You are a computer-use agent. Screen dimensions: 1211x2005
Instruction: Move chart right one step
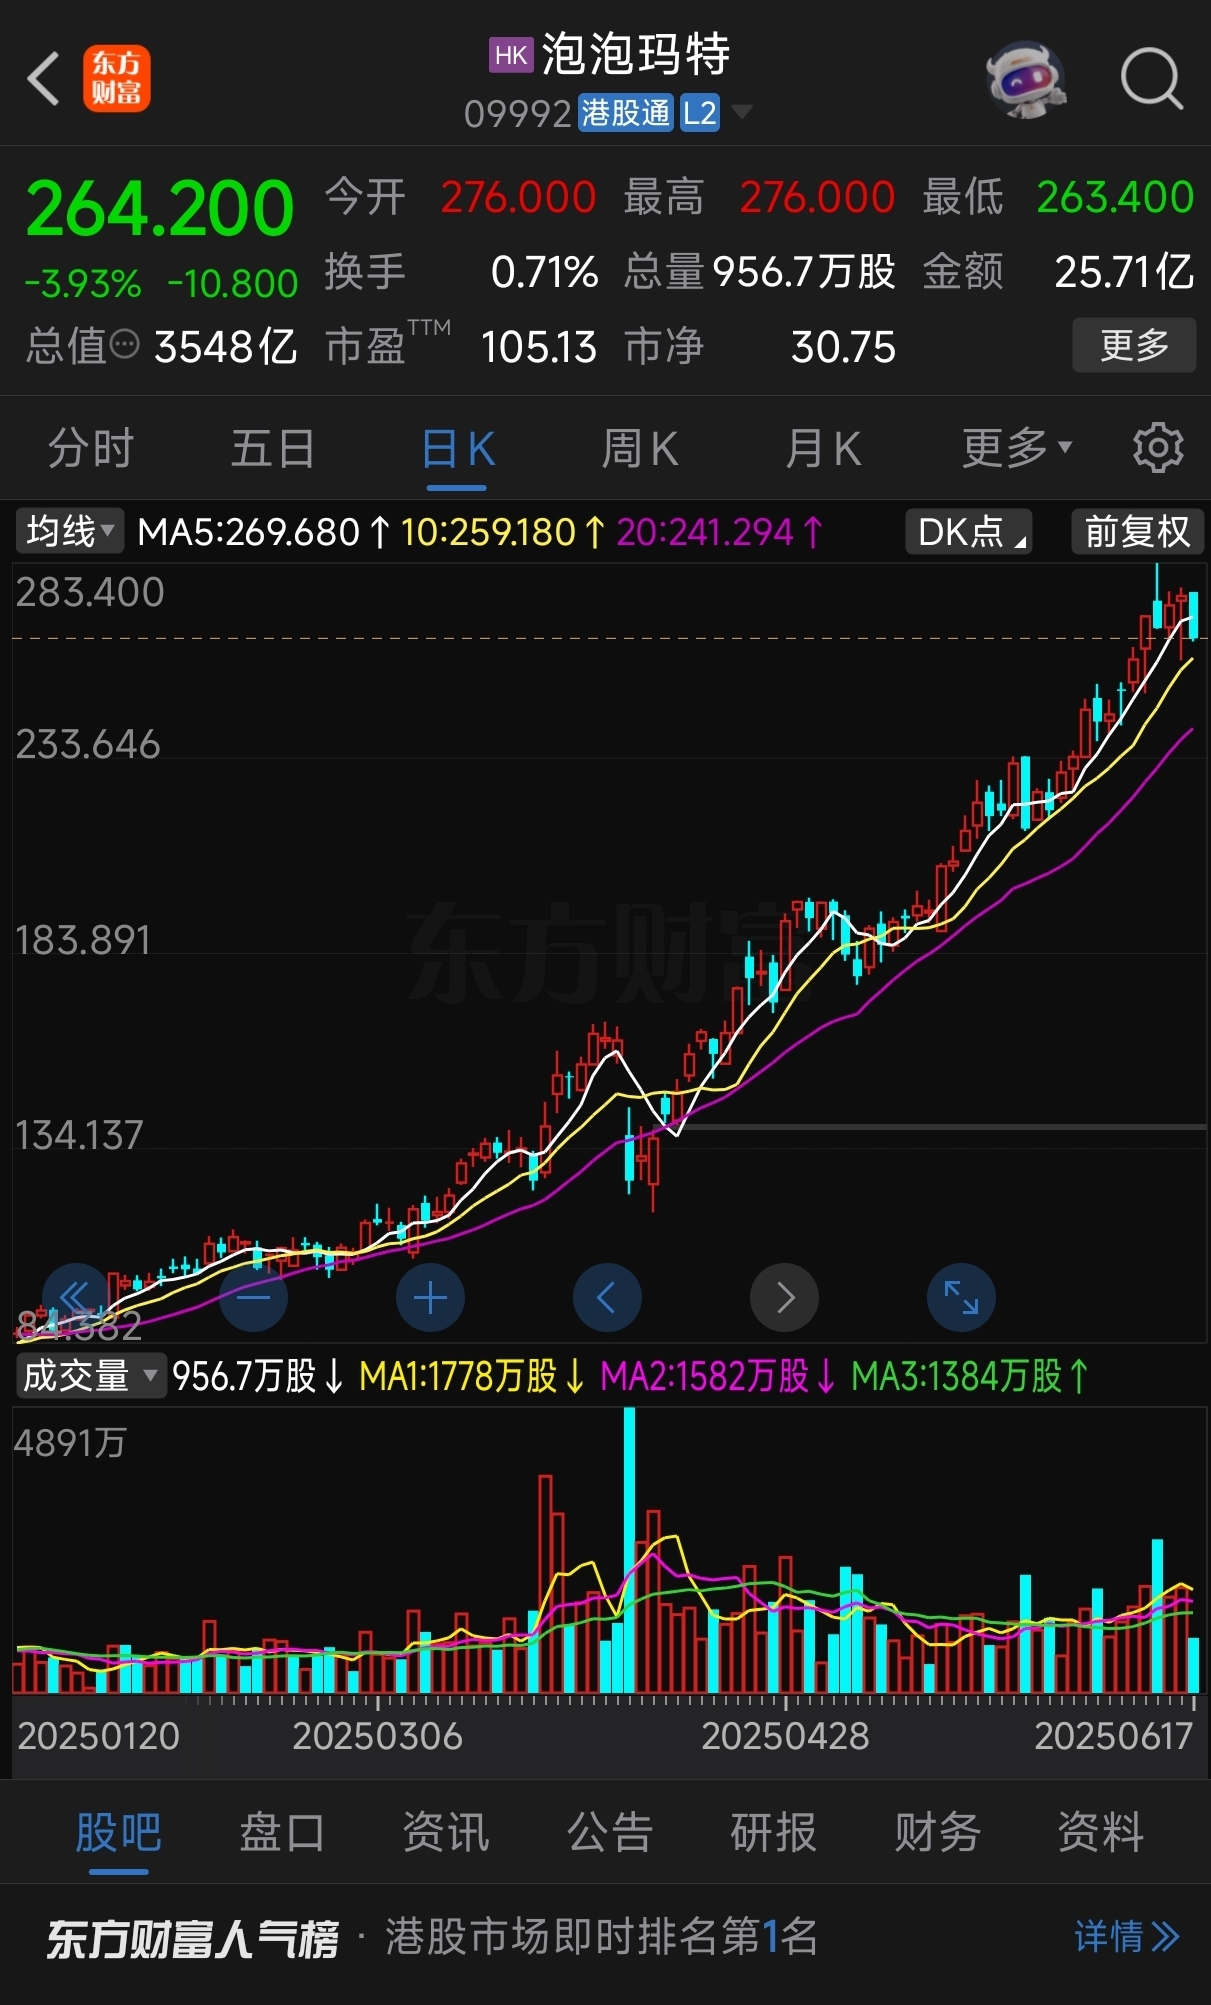784,1298
